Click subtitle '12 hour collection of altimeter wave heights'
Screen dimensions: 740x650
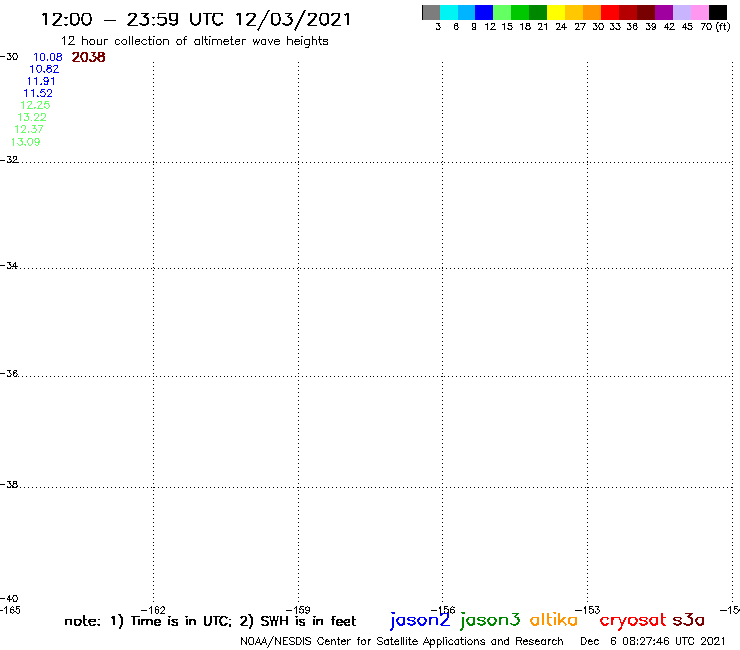(x=194, y=41)
